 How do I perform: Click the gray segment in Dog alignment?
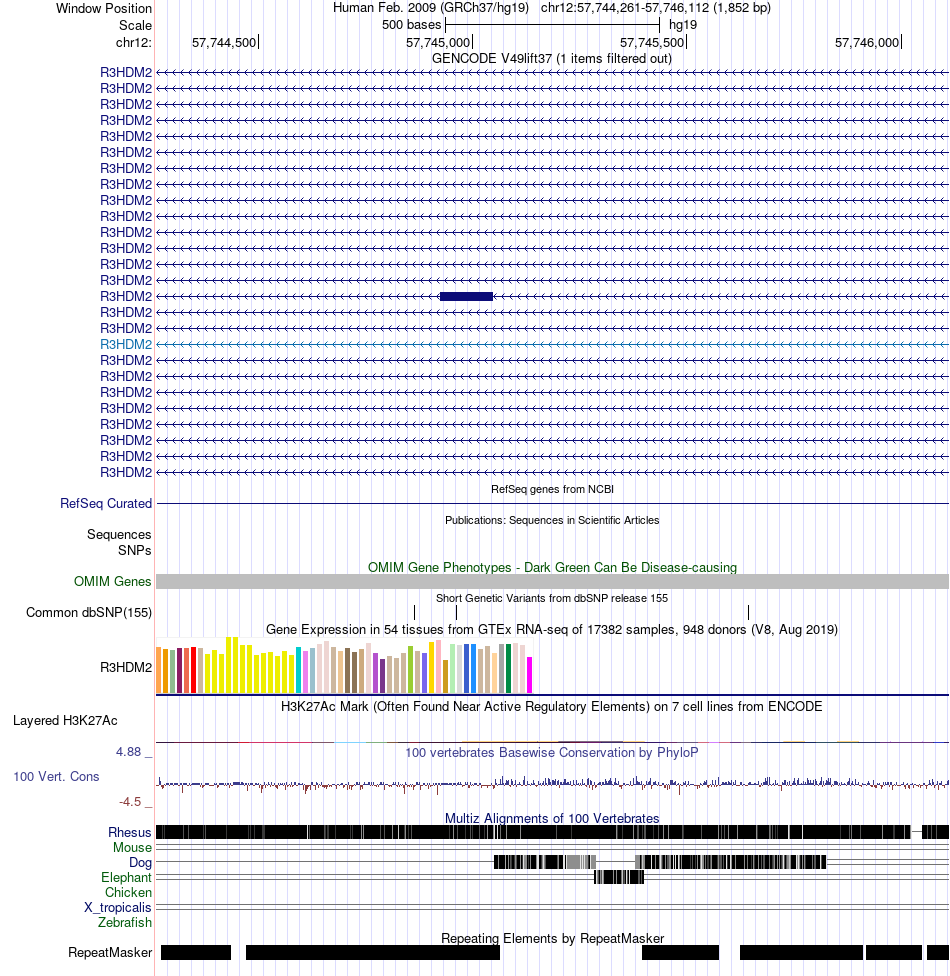[x=581, y=862]
